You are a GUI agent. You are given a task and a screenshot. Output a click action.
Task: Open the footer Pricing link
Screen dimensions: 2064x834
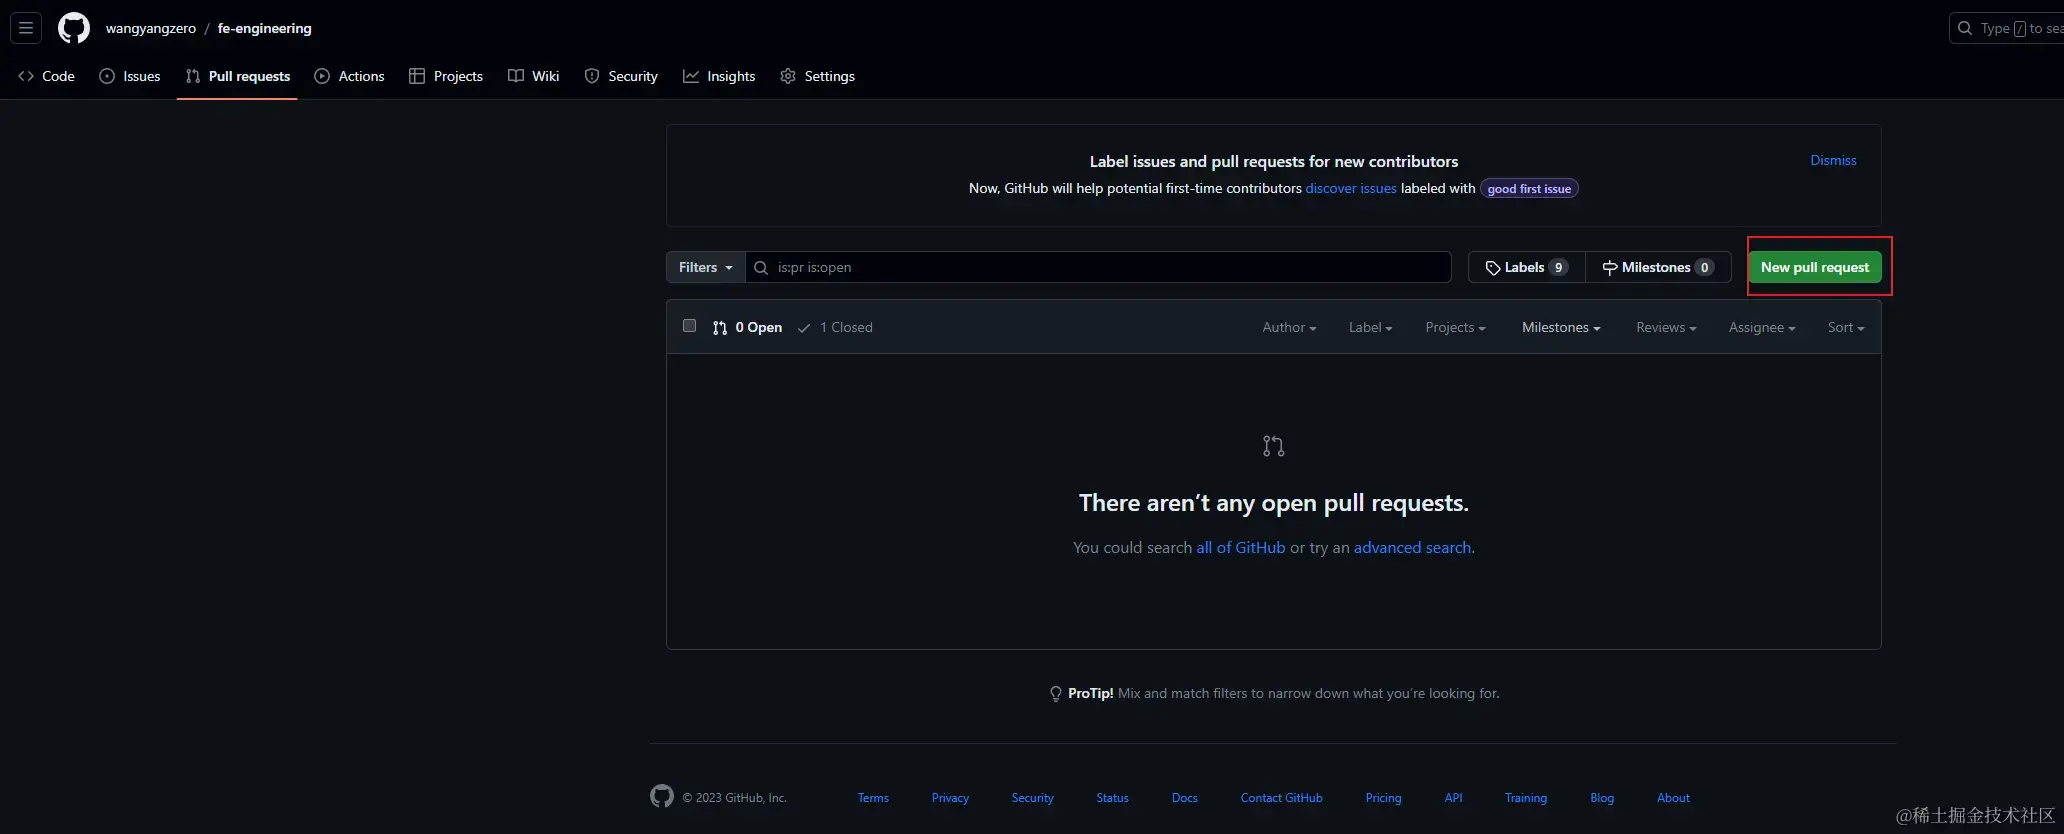pyautogui.click(x=1383, y=798)
